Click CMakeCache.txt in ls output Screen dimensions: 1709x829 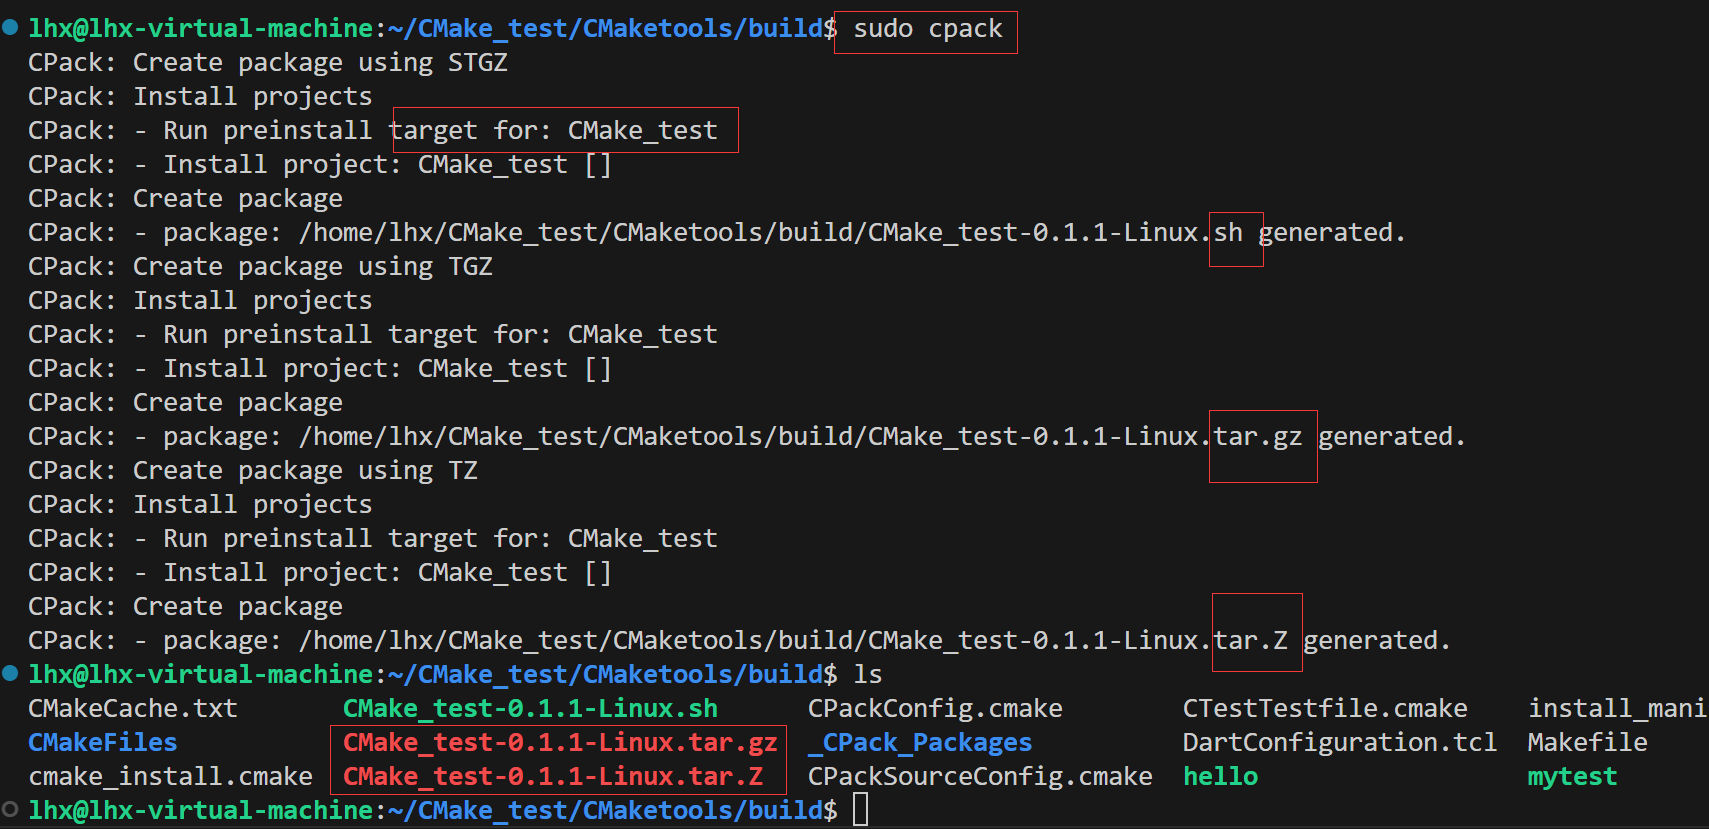(133, 709)
